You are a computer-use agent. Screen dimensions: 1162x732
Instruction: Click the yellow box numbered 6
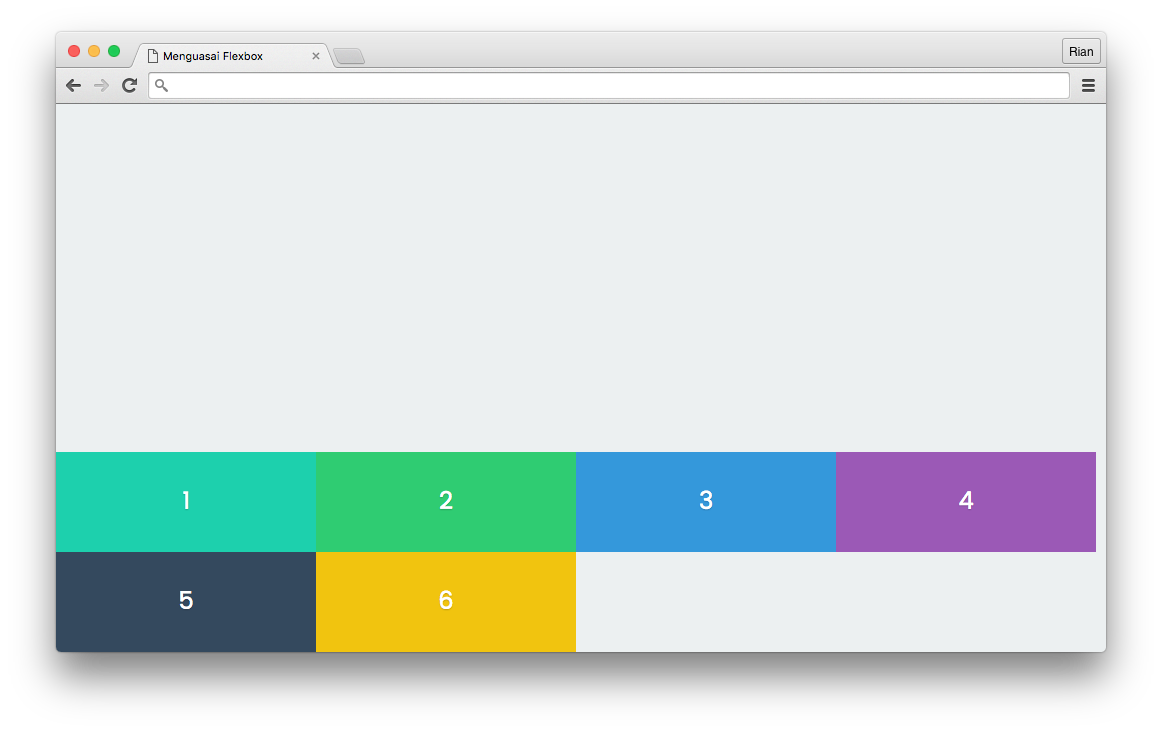click(446, 602)
